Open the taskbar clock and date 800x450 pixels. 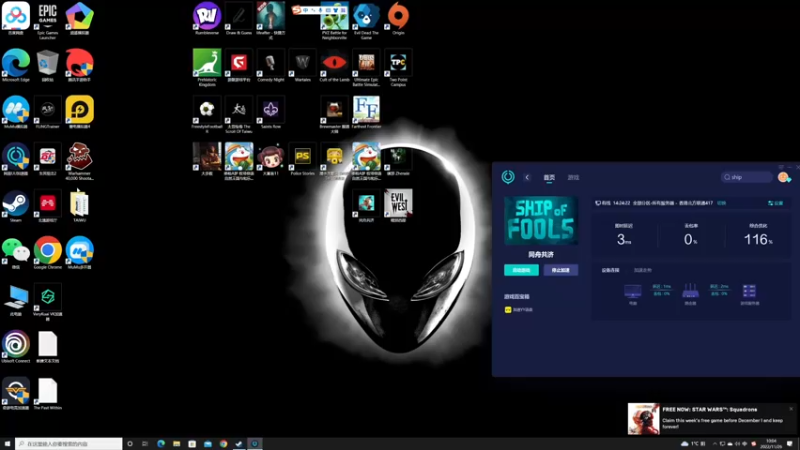tap(771, 444)
